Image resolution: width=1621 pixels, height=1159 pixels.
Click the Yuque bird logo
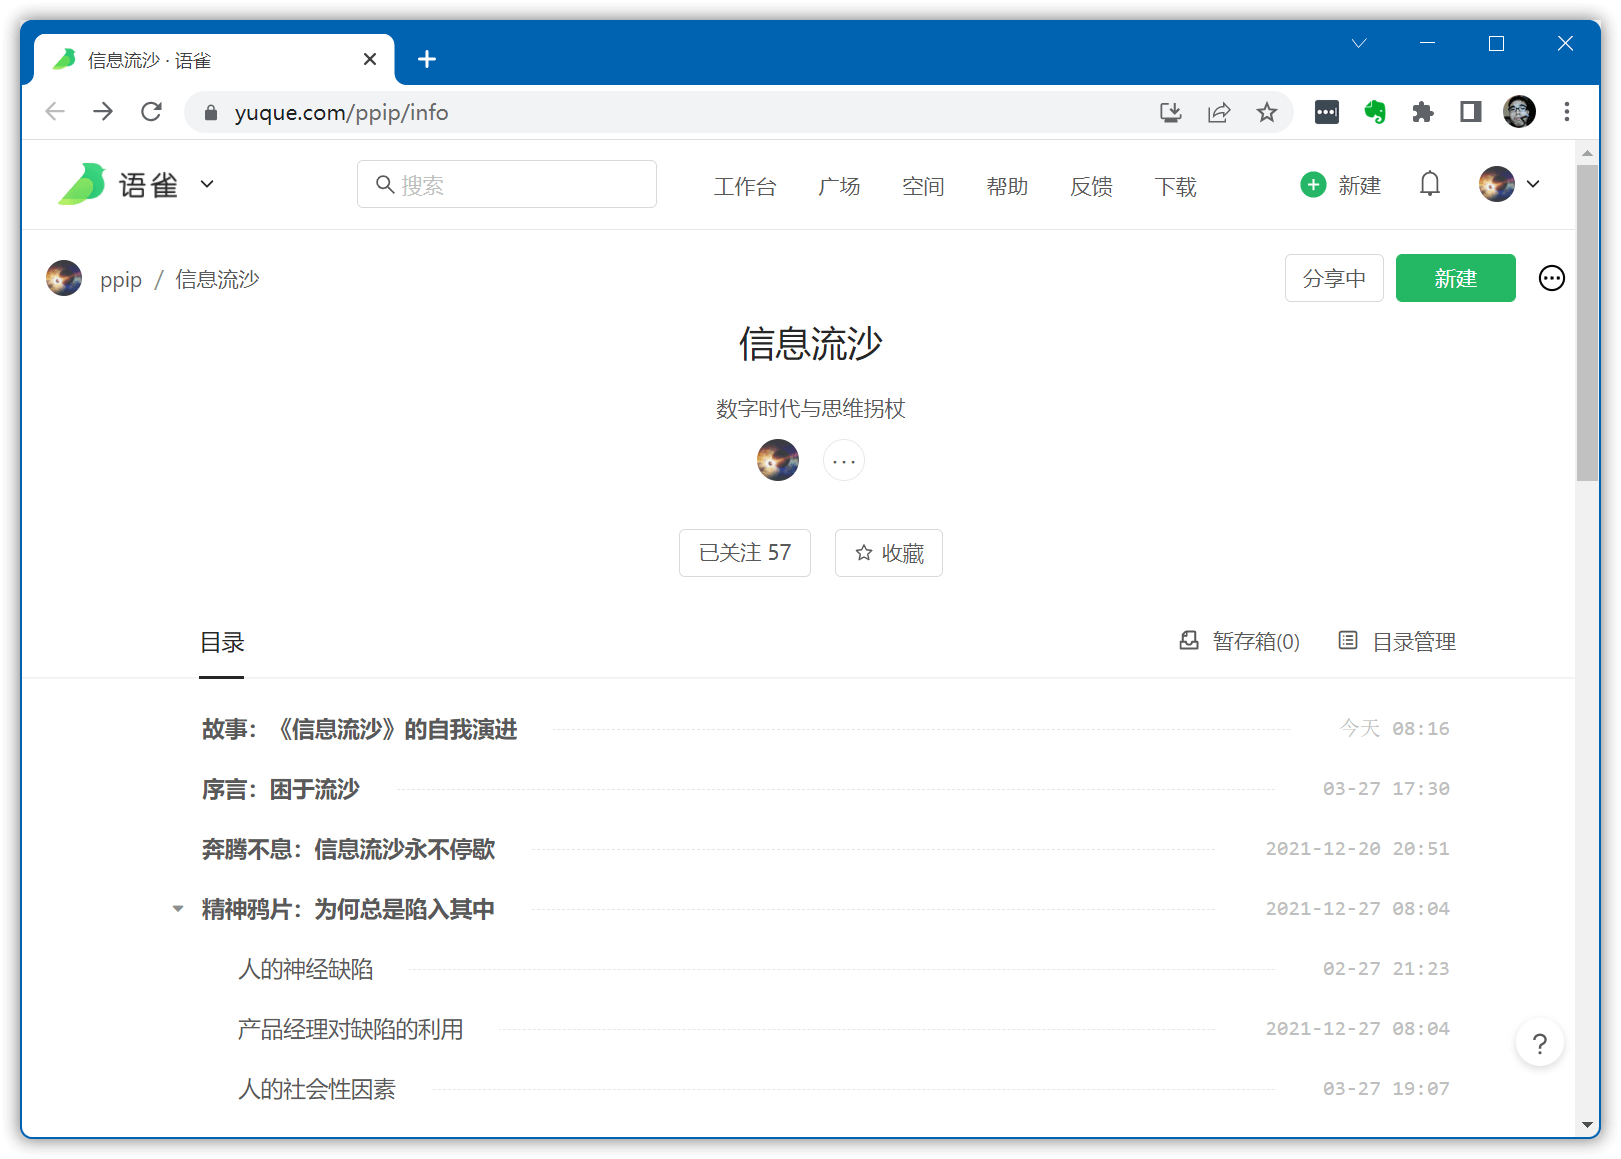click(82, 184)
